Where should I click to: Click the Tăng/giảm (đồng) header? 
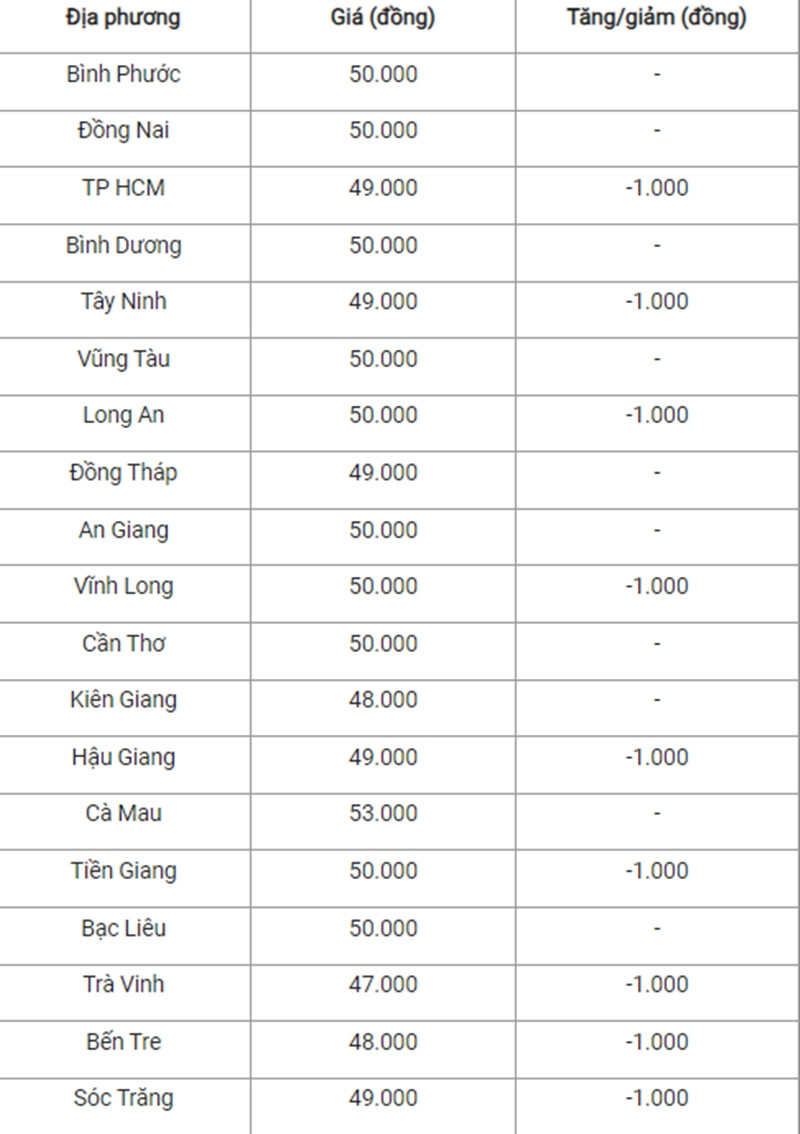tap(657, 17)
